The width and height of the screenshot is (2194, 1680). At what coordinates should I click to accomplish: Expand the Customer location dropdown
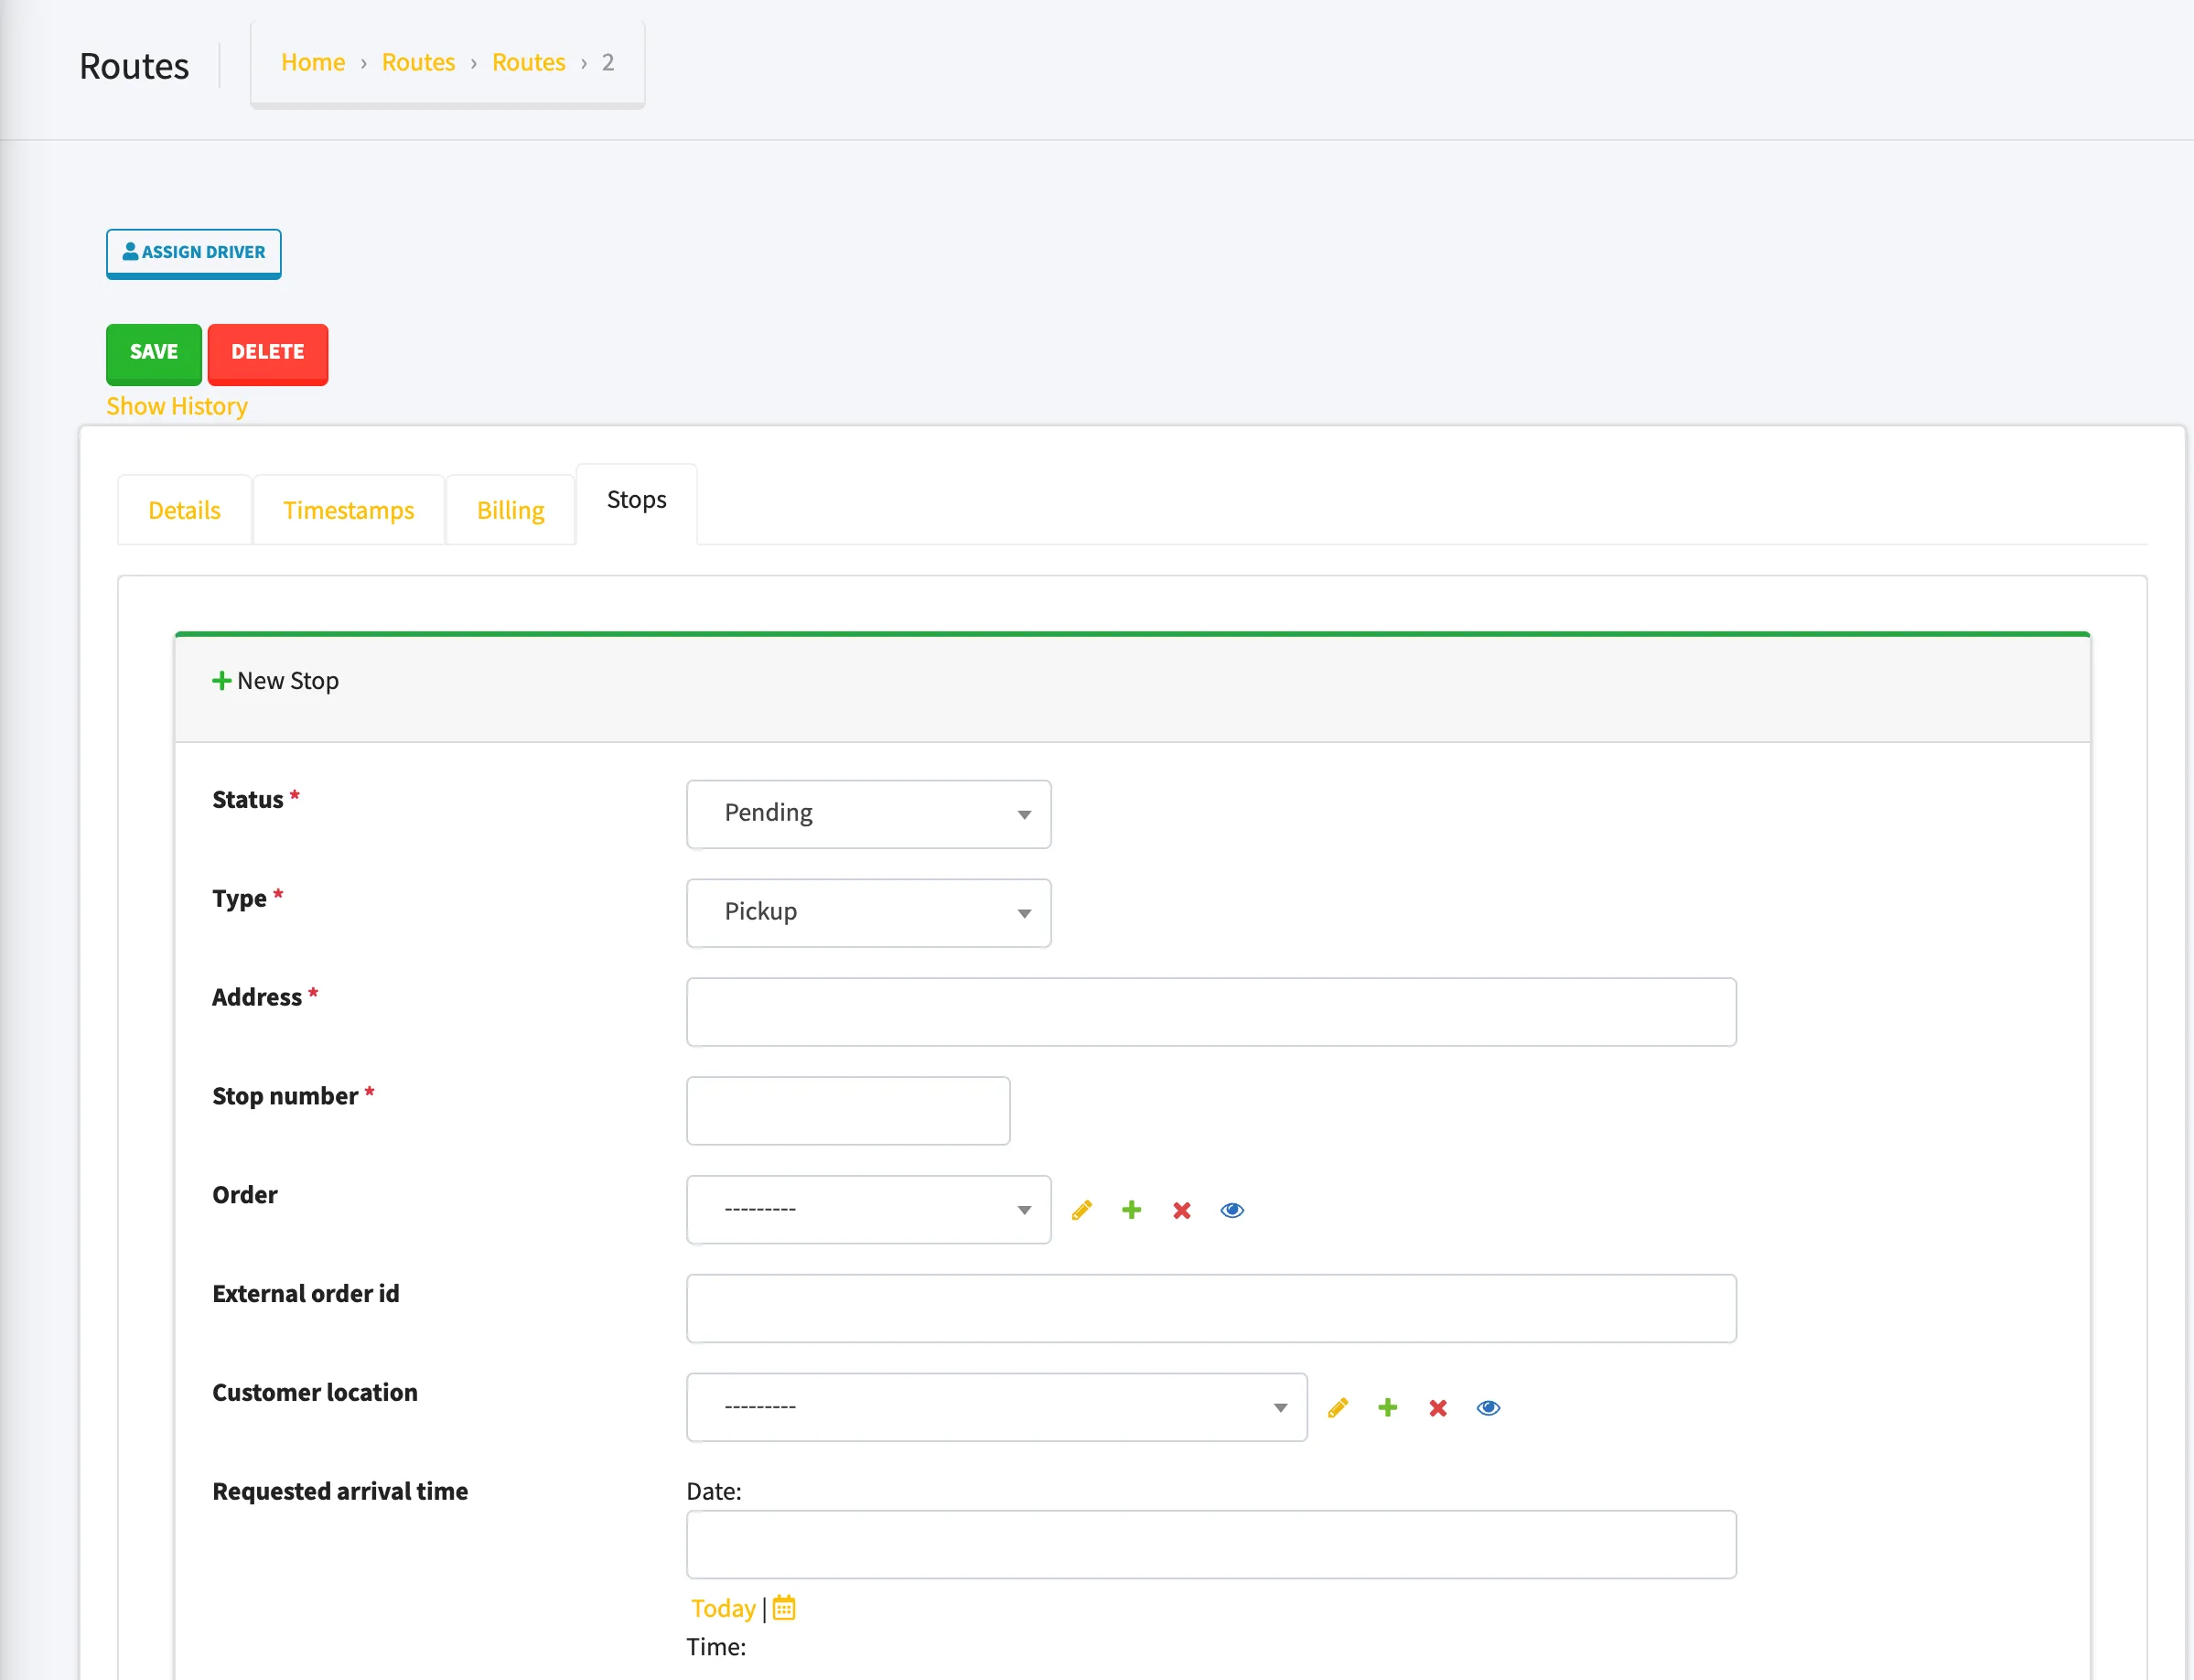tap(996, 1408)
